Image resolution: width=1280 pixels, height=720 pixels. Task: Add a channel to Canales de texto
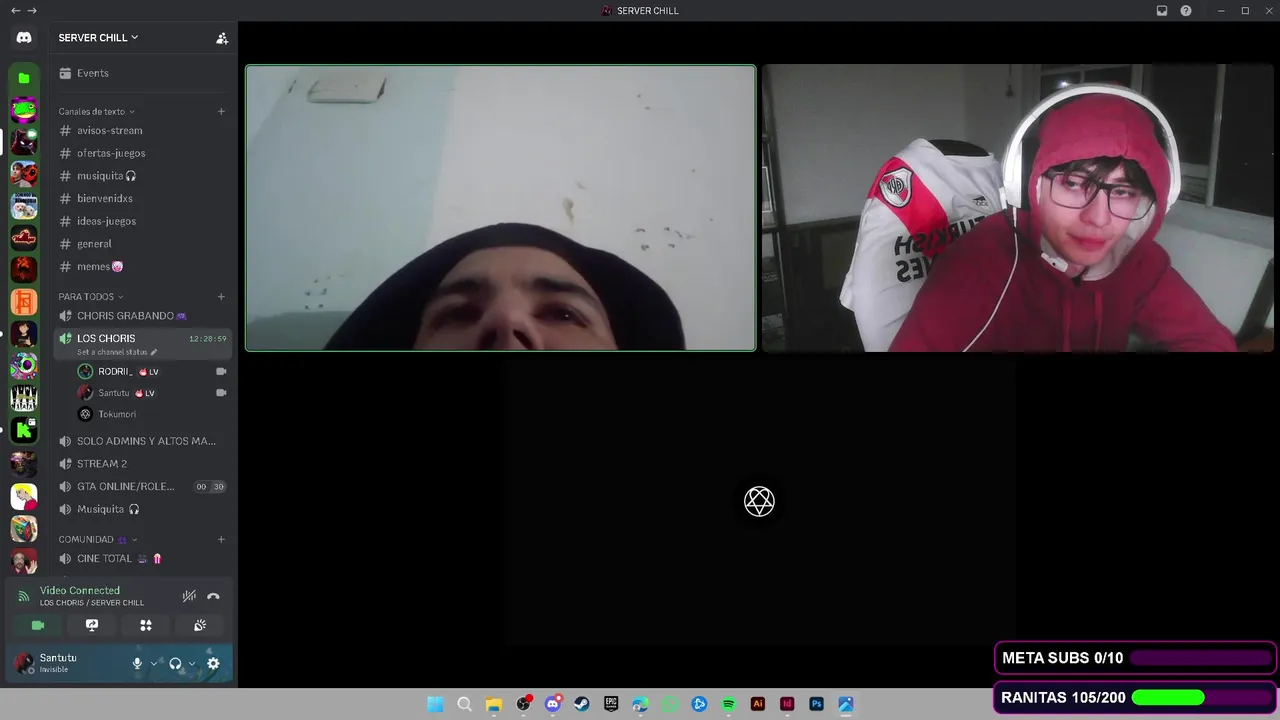[x=221, y=111]
